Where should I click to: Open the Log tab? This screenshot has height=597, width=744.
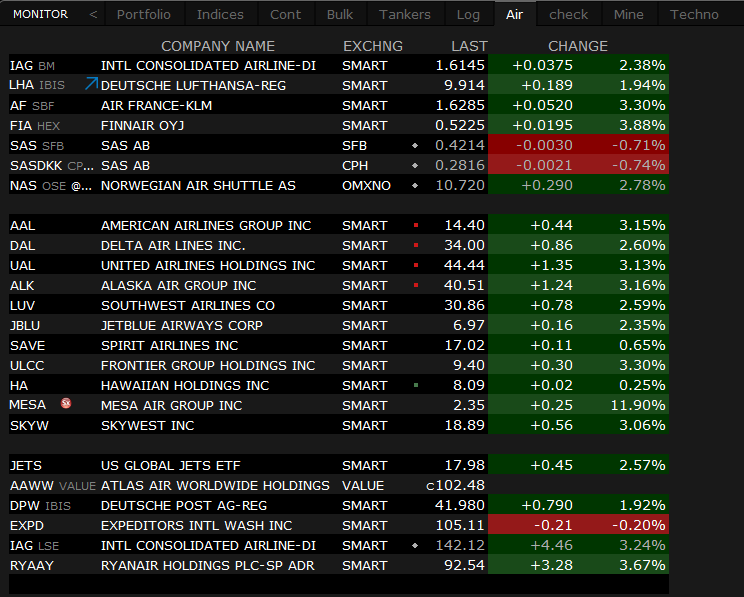[468, 14]
